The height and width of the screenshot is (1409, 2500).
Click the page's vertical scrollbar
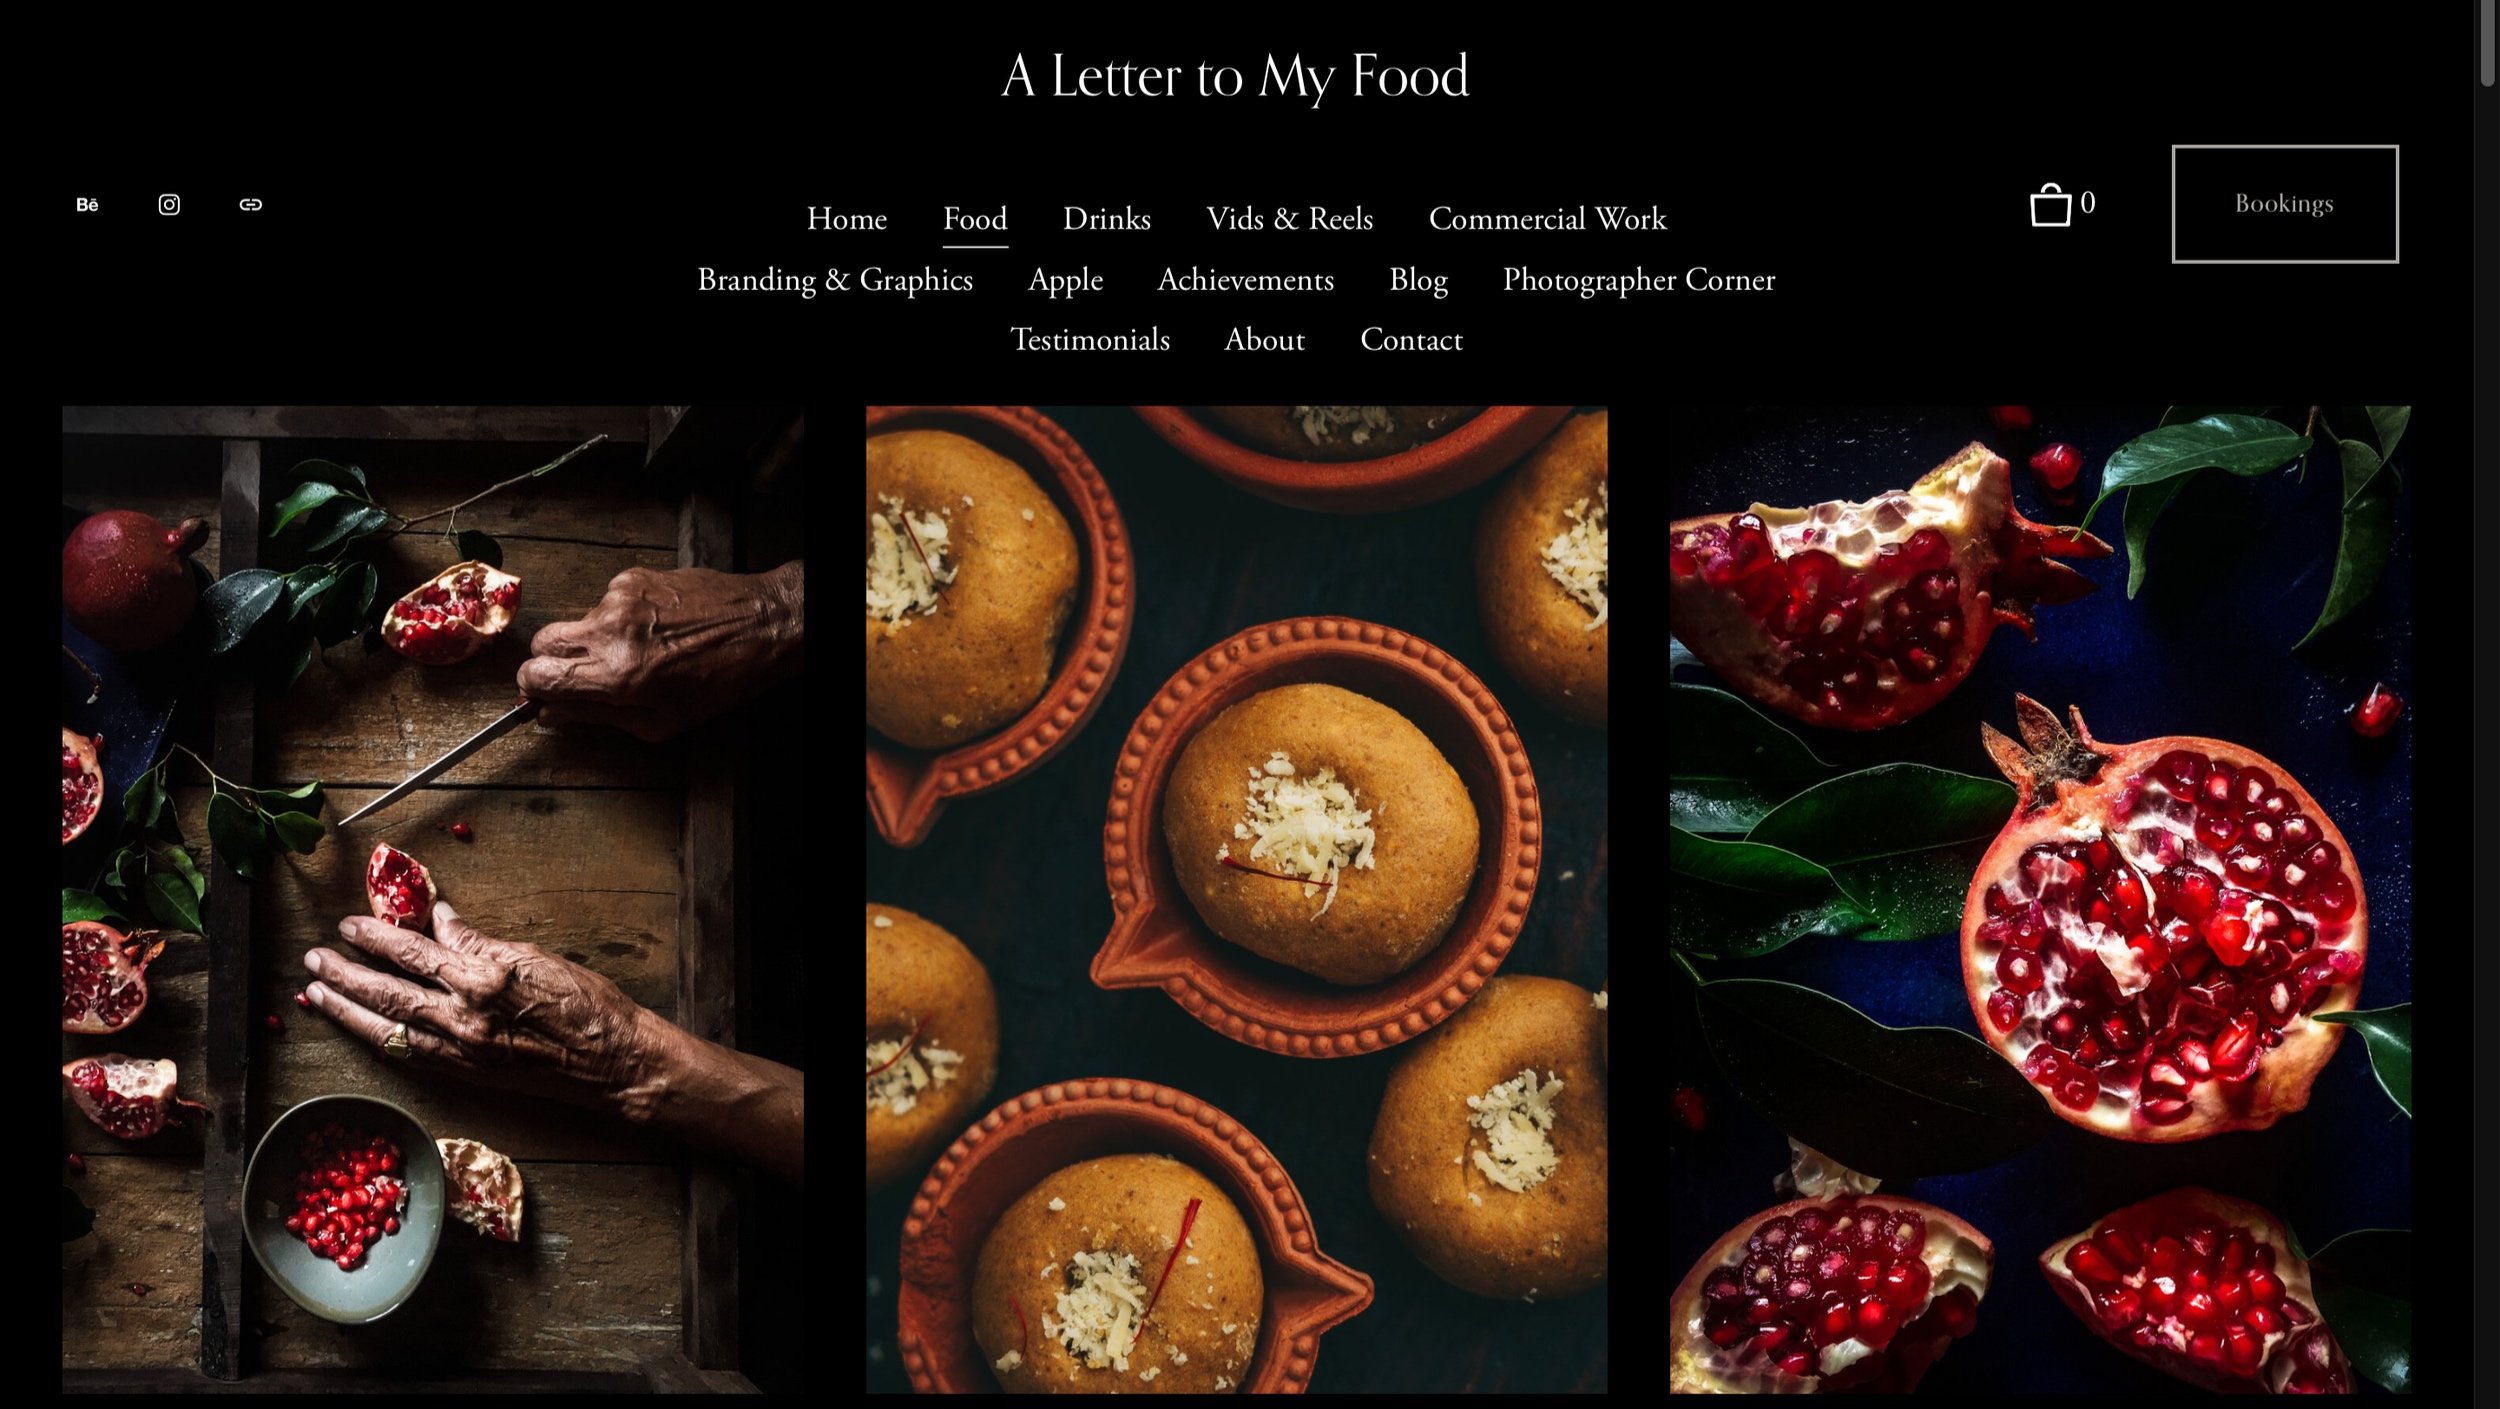pyautogui.click(x=2487, y=704)
